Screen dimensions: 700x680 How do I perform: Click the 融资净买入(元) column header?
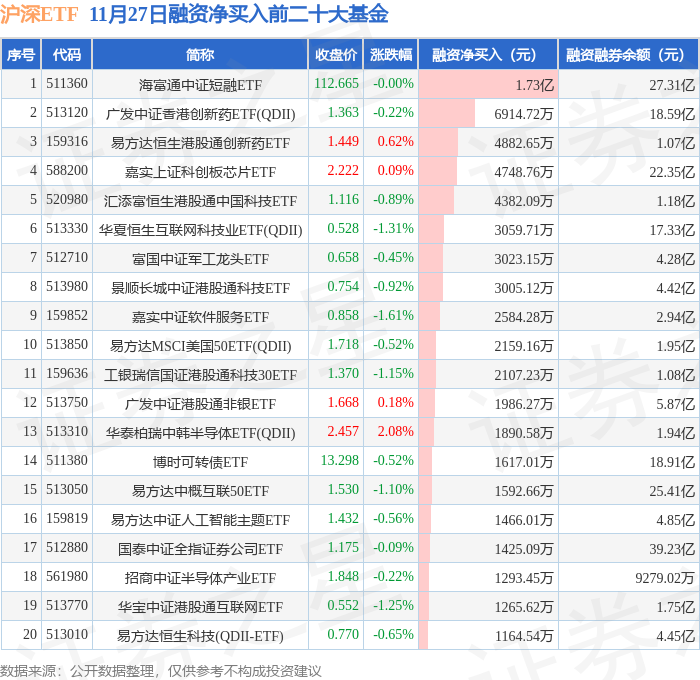[x=488, y=54]
